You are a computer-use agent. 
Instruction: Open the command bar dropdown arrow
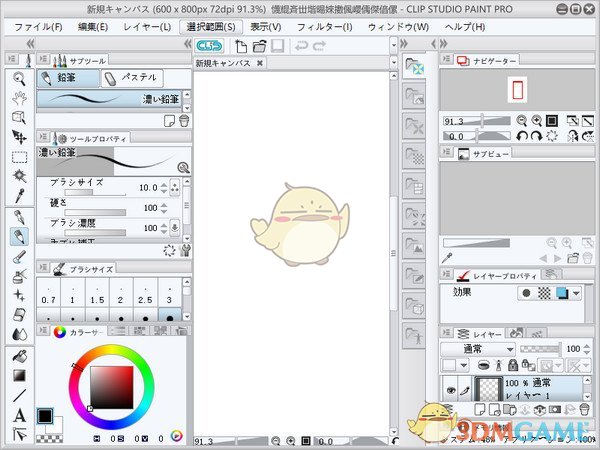[x=394, y=46]
